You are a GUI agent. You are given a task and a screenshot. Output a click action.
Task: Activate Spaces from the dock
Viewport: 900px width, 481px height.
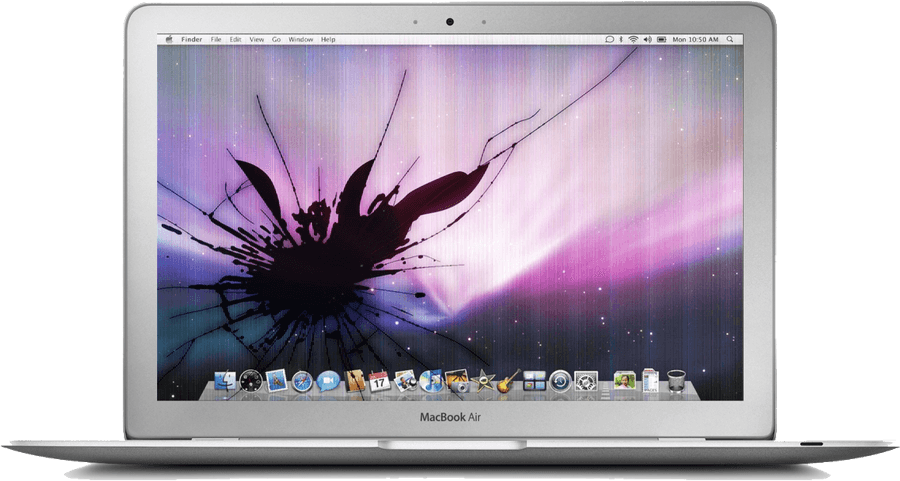(534, 381)
